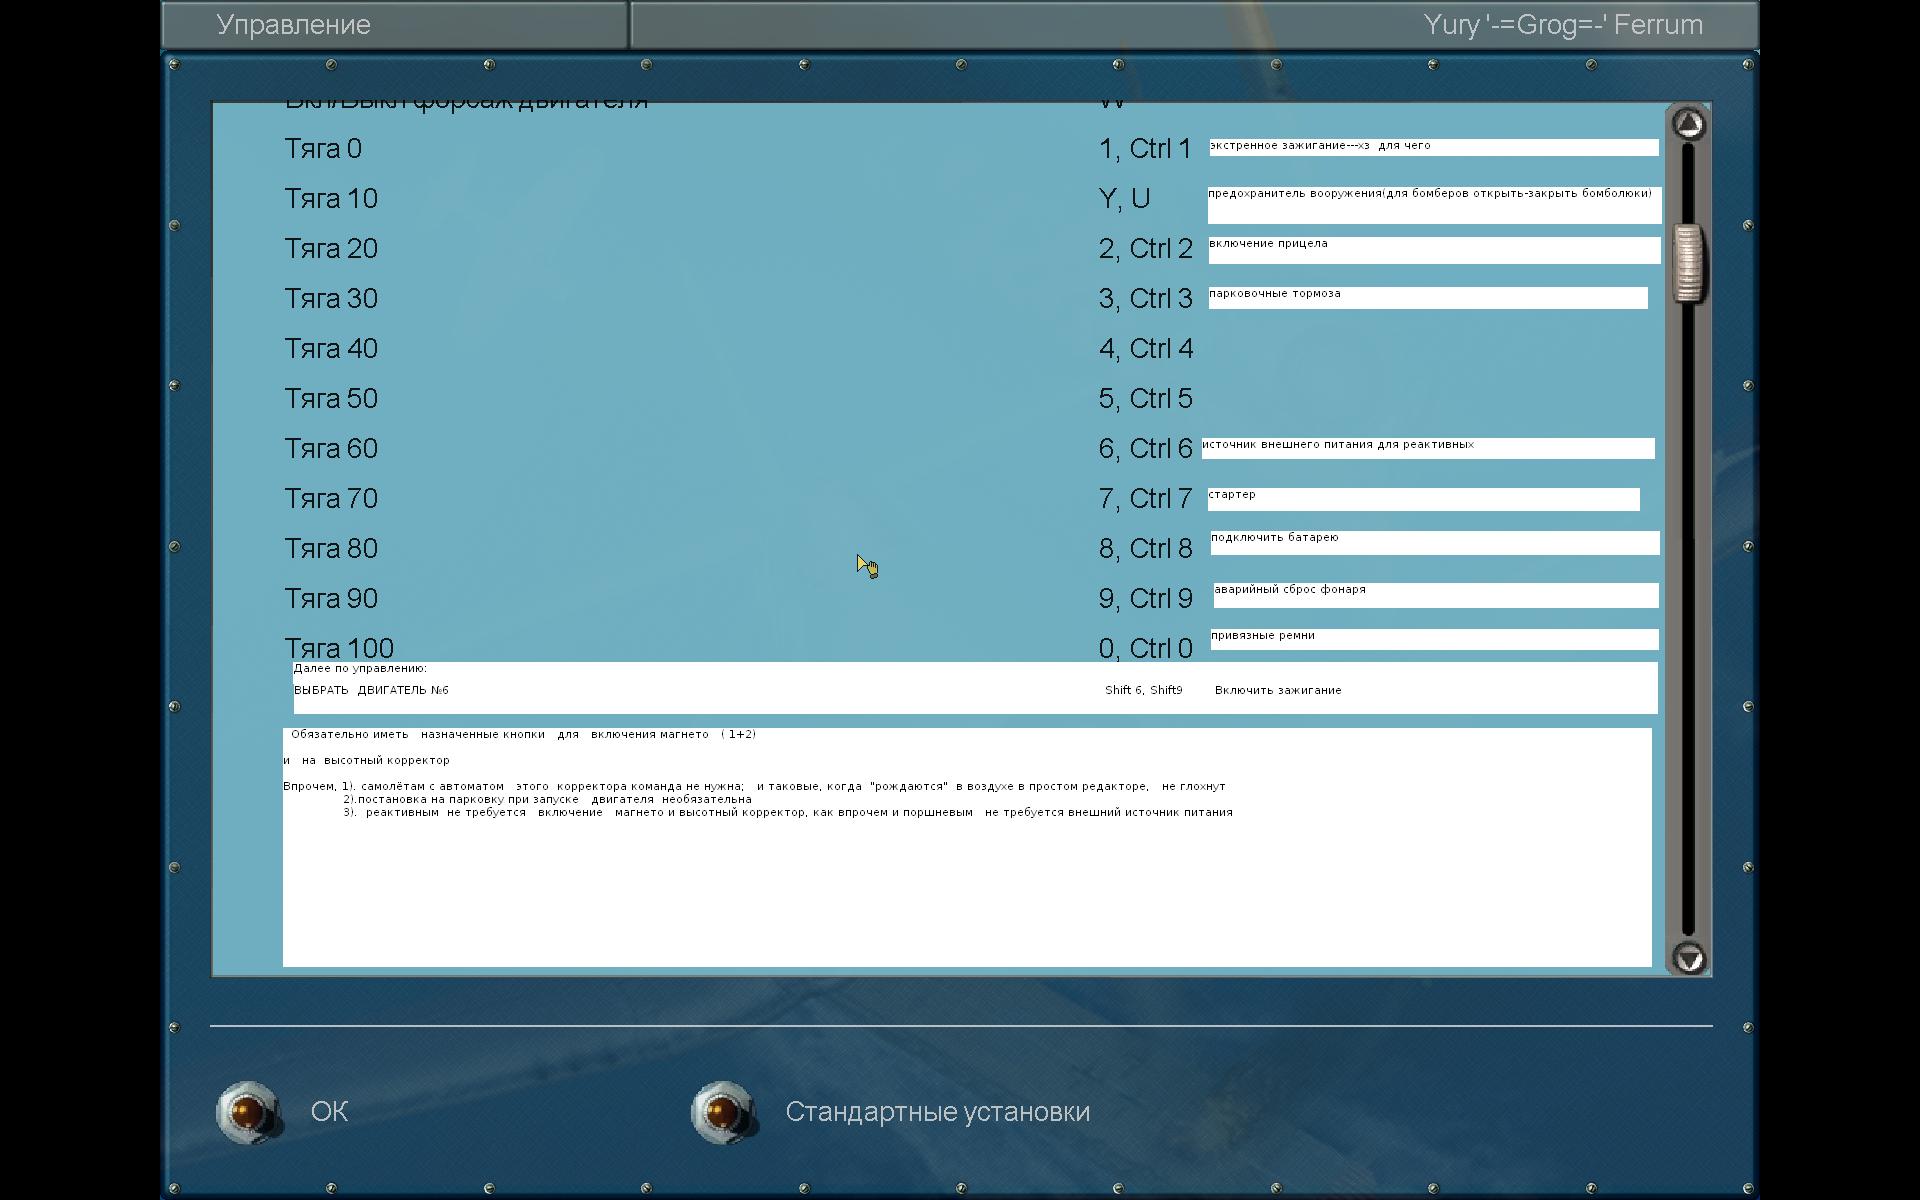Click the Стандартные установки text label

point(937,1111)
